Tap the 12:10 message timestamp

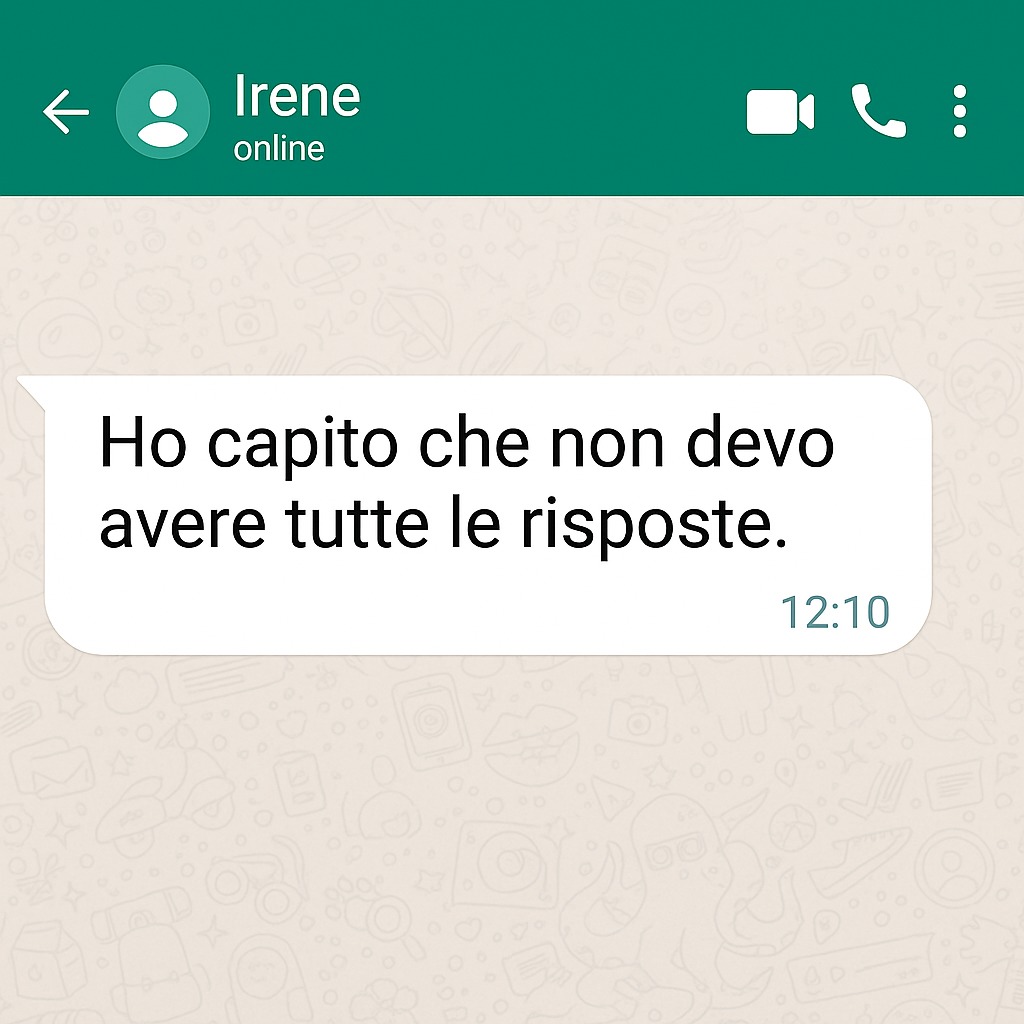coord(835,613)
